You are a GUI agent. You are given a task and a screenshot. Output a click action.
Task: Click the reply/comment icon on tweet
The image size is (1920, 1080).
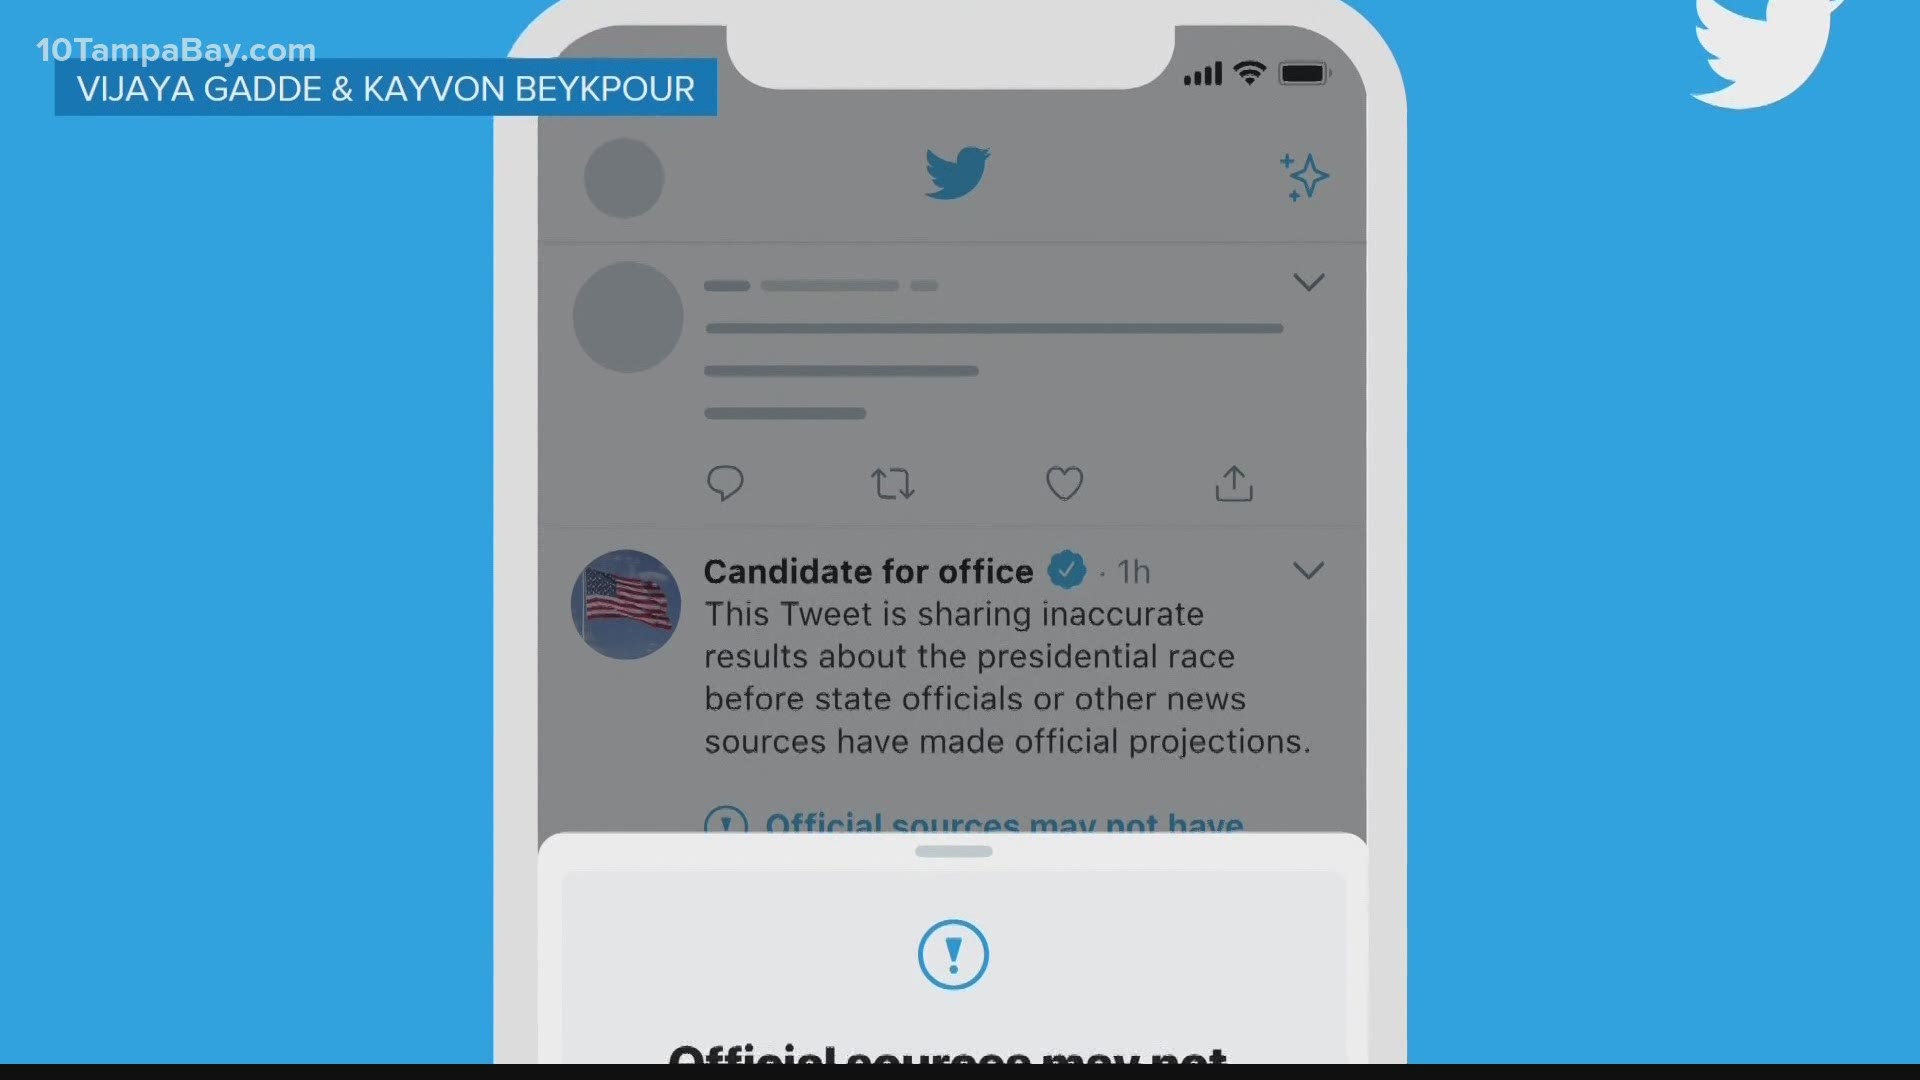(x=727, y=483)
